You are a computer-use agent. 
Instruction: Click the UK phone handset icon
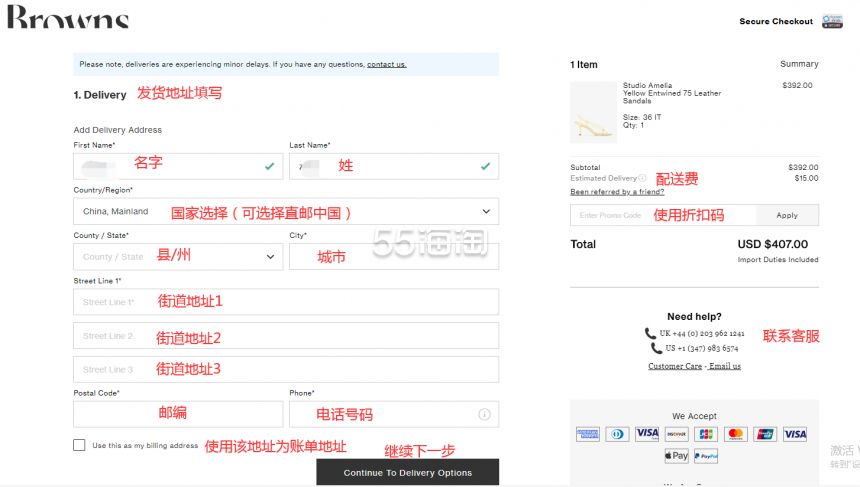point(650,333)
